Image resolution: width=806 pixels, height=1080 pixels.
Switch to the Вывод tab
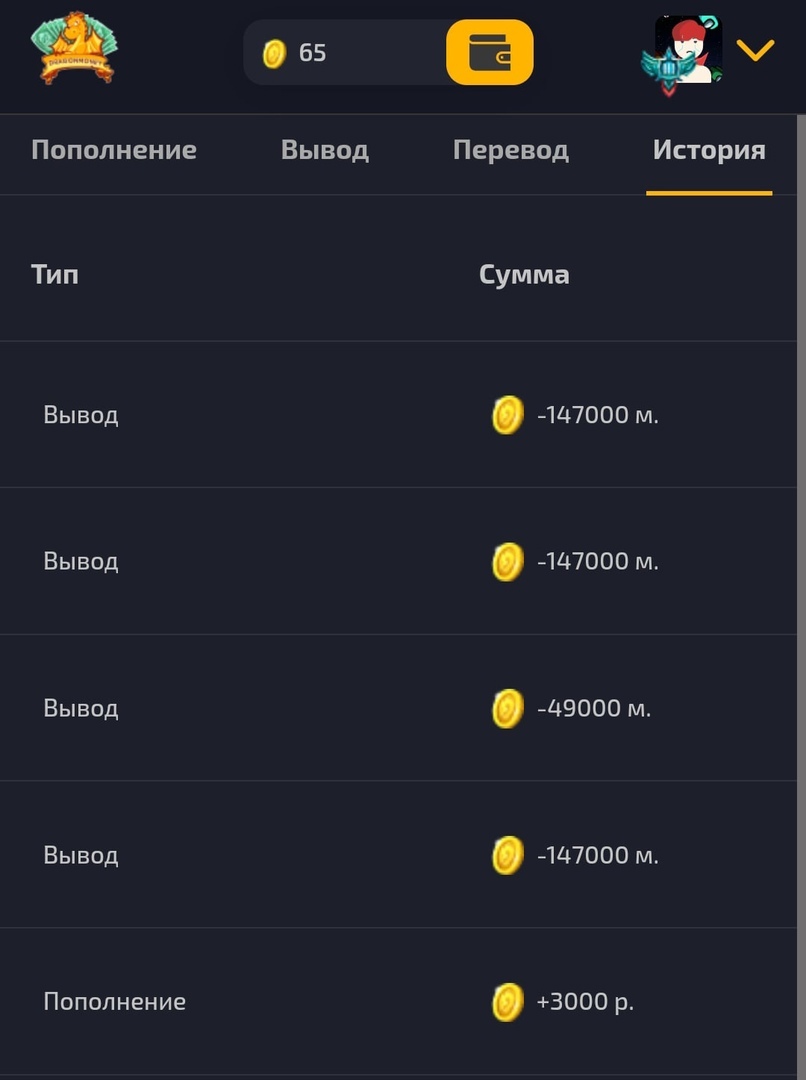pos(324,150)
